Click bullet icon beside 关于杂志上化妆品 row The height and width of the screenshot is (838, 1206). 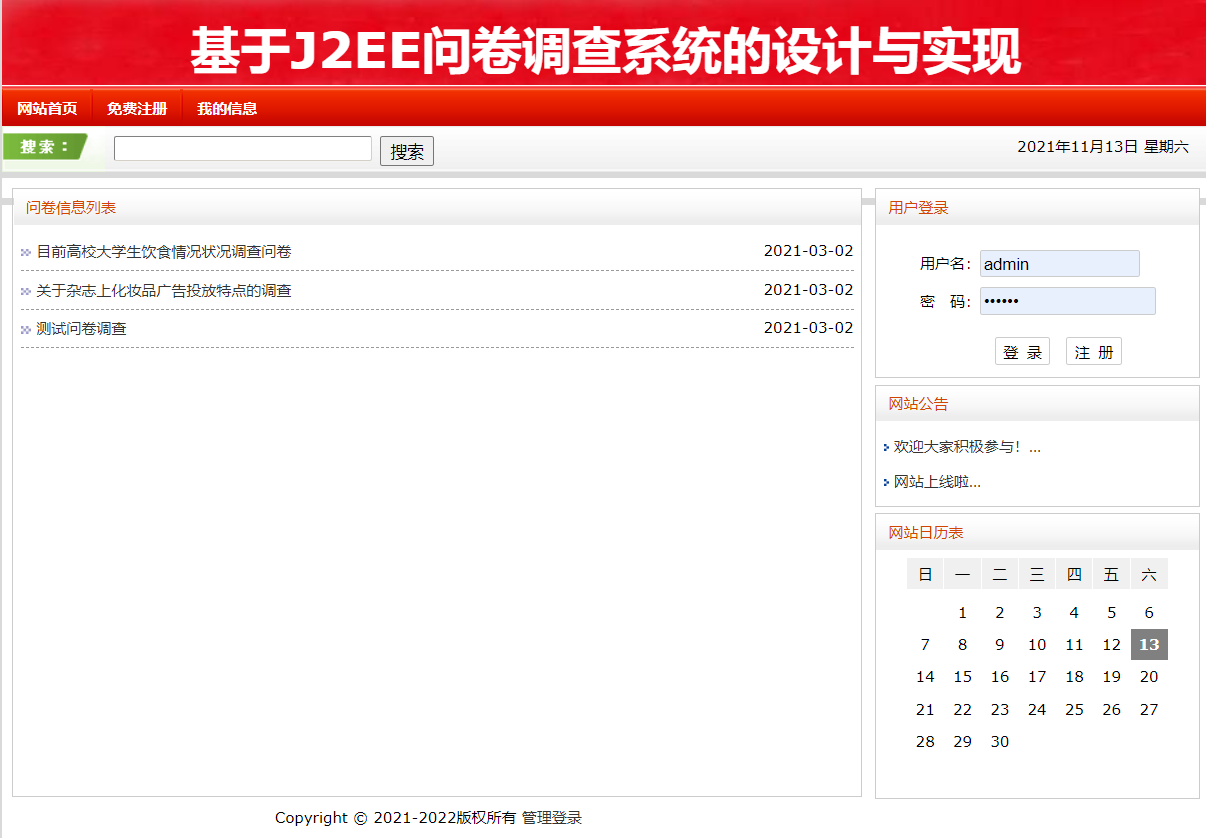tap(26, 292)
